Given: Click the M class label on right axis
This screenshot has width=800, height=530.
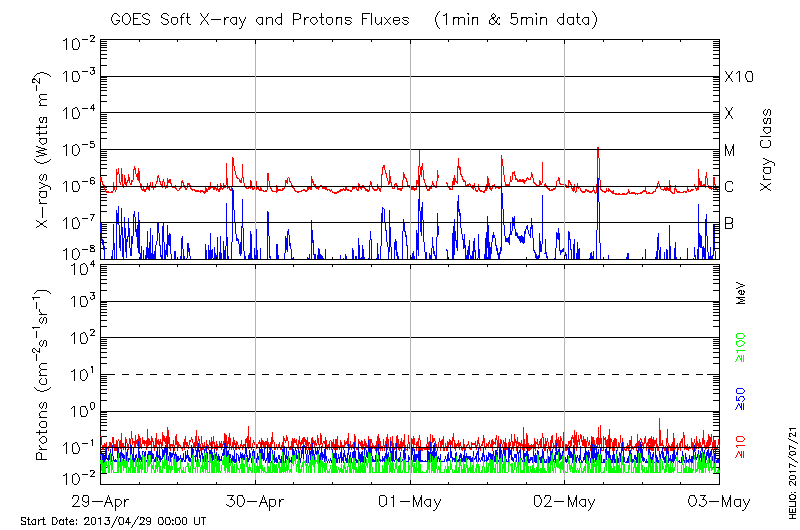Looking at the screenshot, I should (x=730, y=150).
